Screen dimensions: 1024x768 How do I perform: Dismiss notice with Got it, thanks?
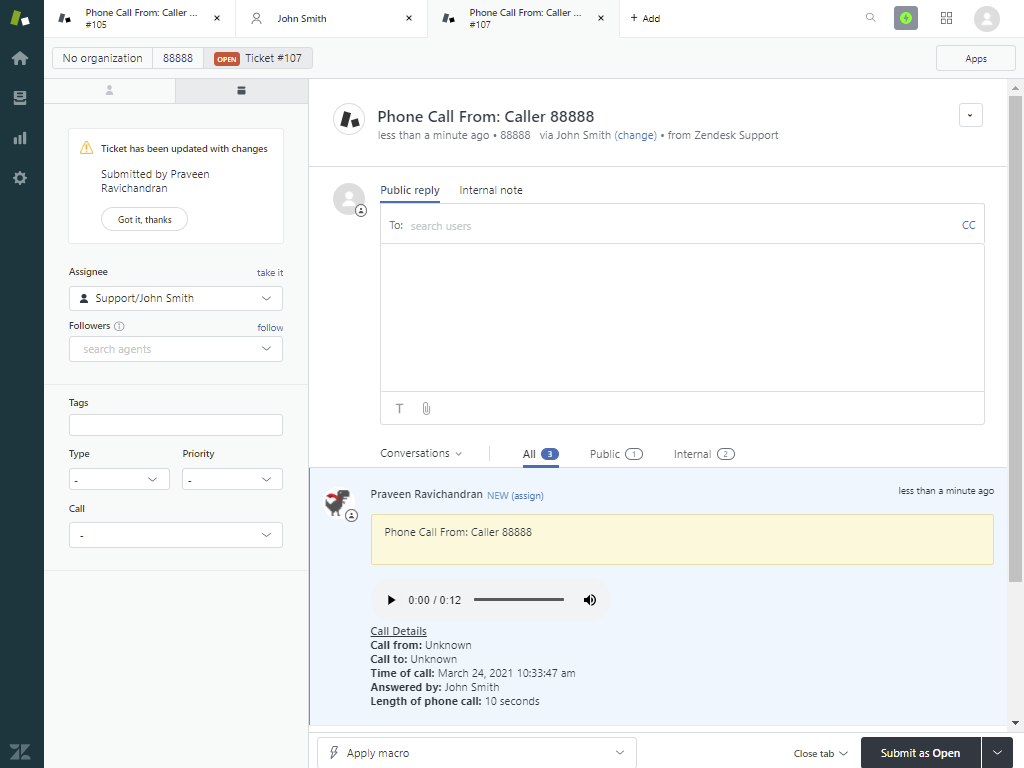[144, 219]
